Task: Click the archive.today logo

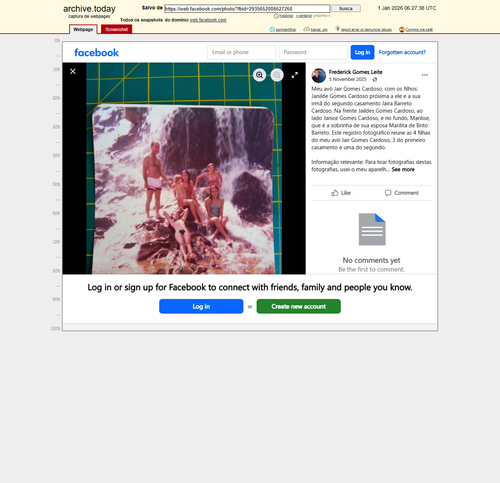Action: pos(89,9)
